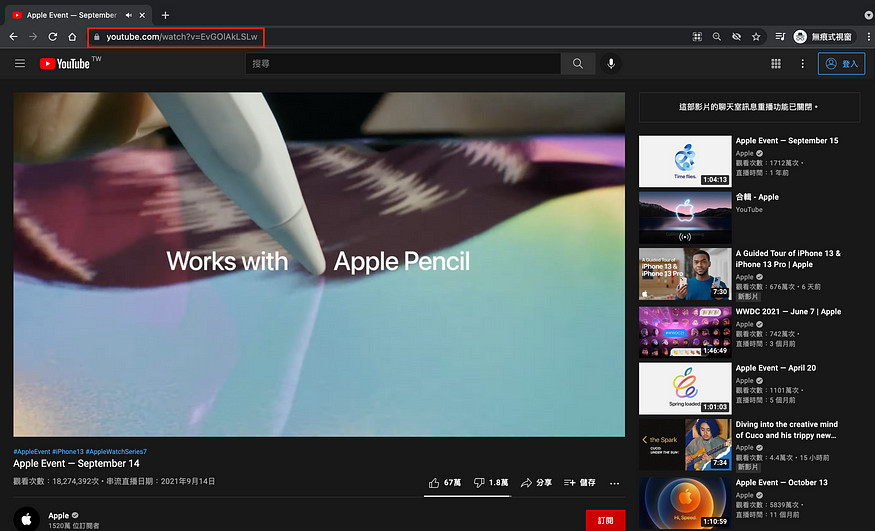Viewport: 875px width, 531px height.
Task: Open the Spring loaded April 20 thumbnail
Action: [685, 388]
